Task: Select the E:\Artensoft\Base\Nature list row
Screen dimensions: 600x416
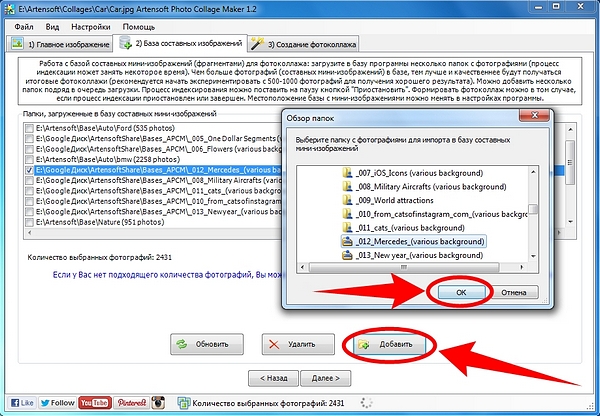Action: [x=100, y=222]
